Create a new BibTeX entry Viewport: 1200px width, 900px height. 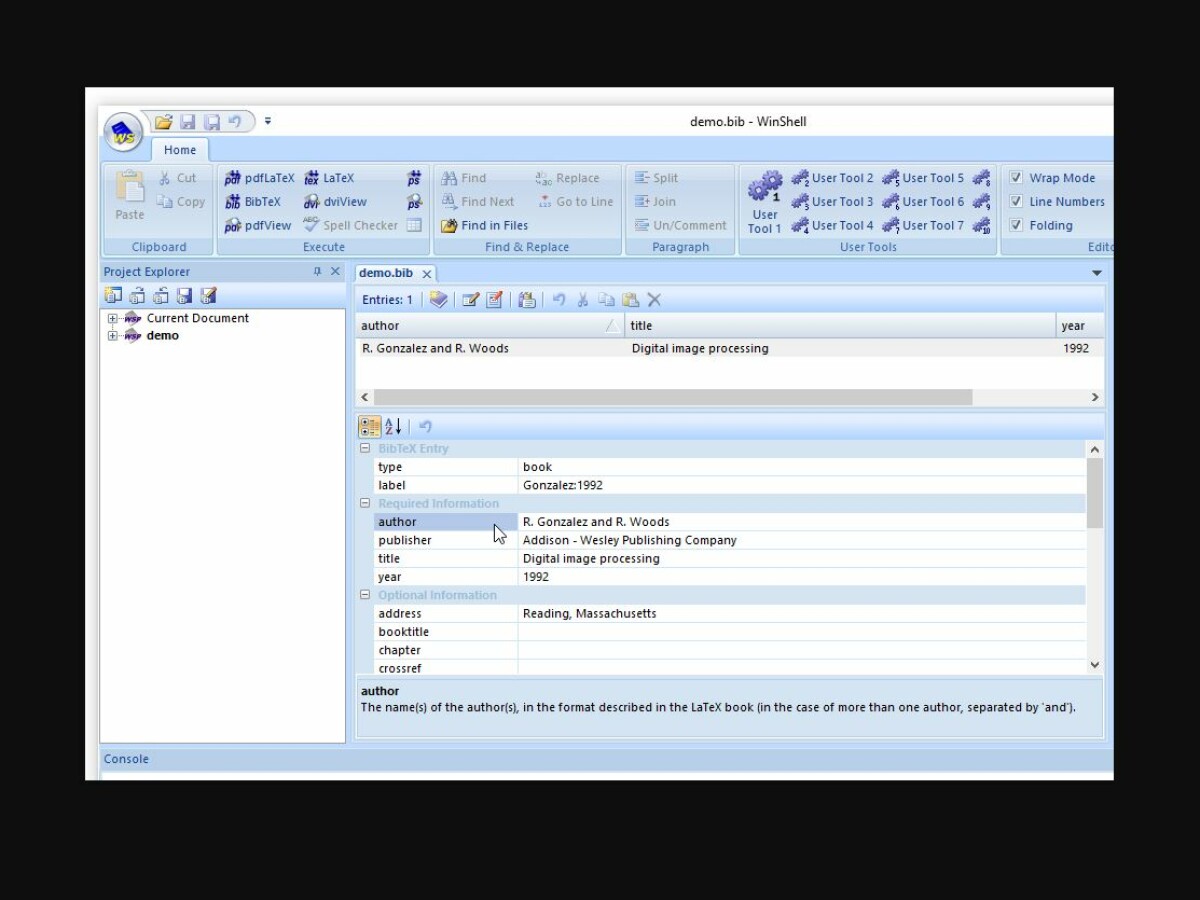438,299
